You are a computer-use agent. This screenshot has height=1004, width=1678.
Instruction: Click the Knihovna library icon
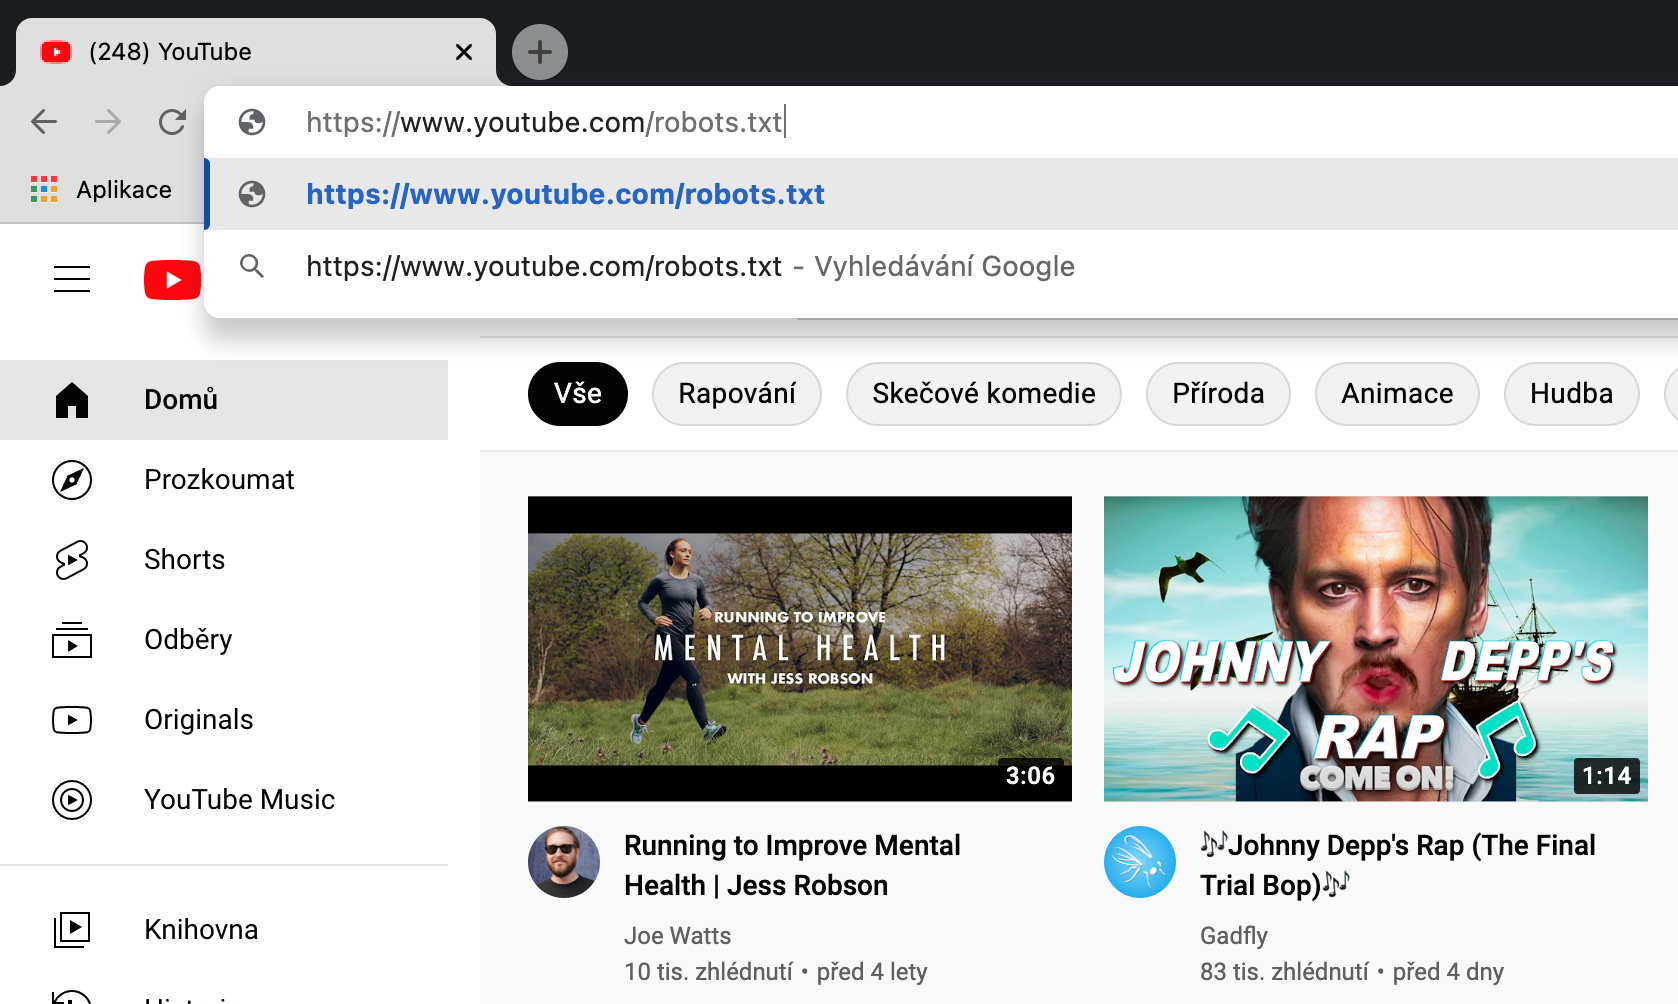point(72,930)
